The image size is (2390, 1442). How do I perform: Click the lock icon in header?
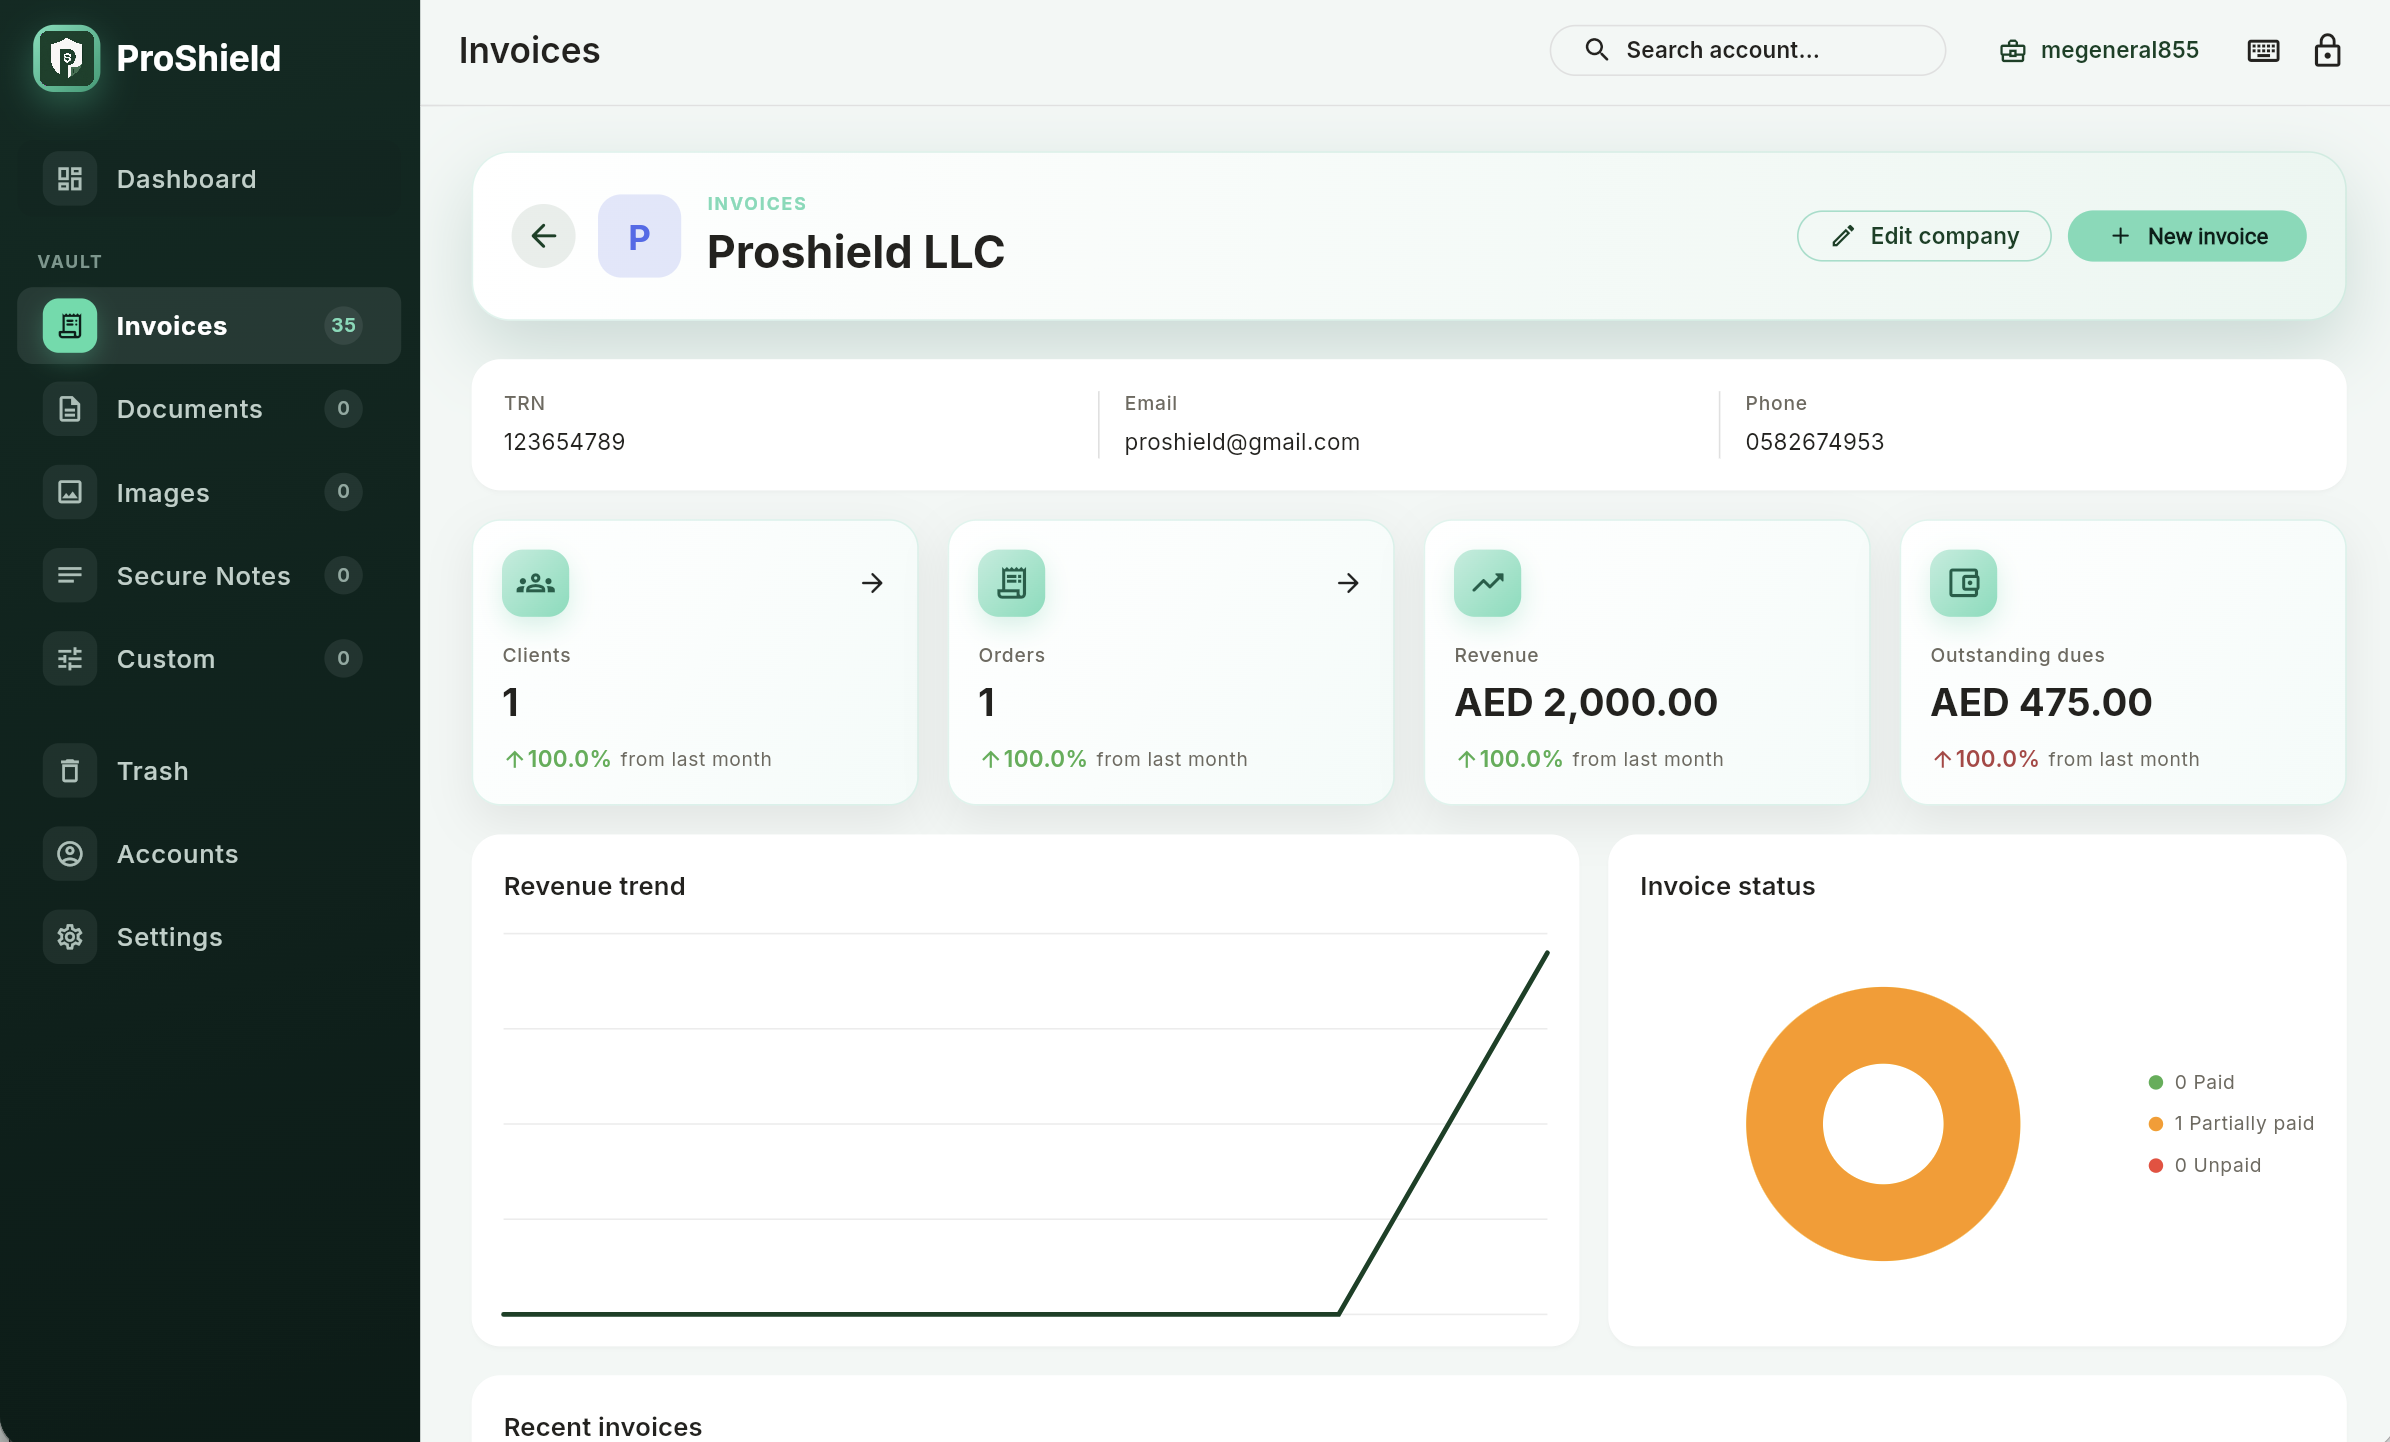2328,50
